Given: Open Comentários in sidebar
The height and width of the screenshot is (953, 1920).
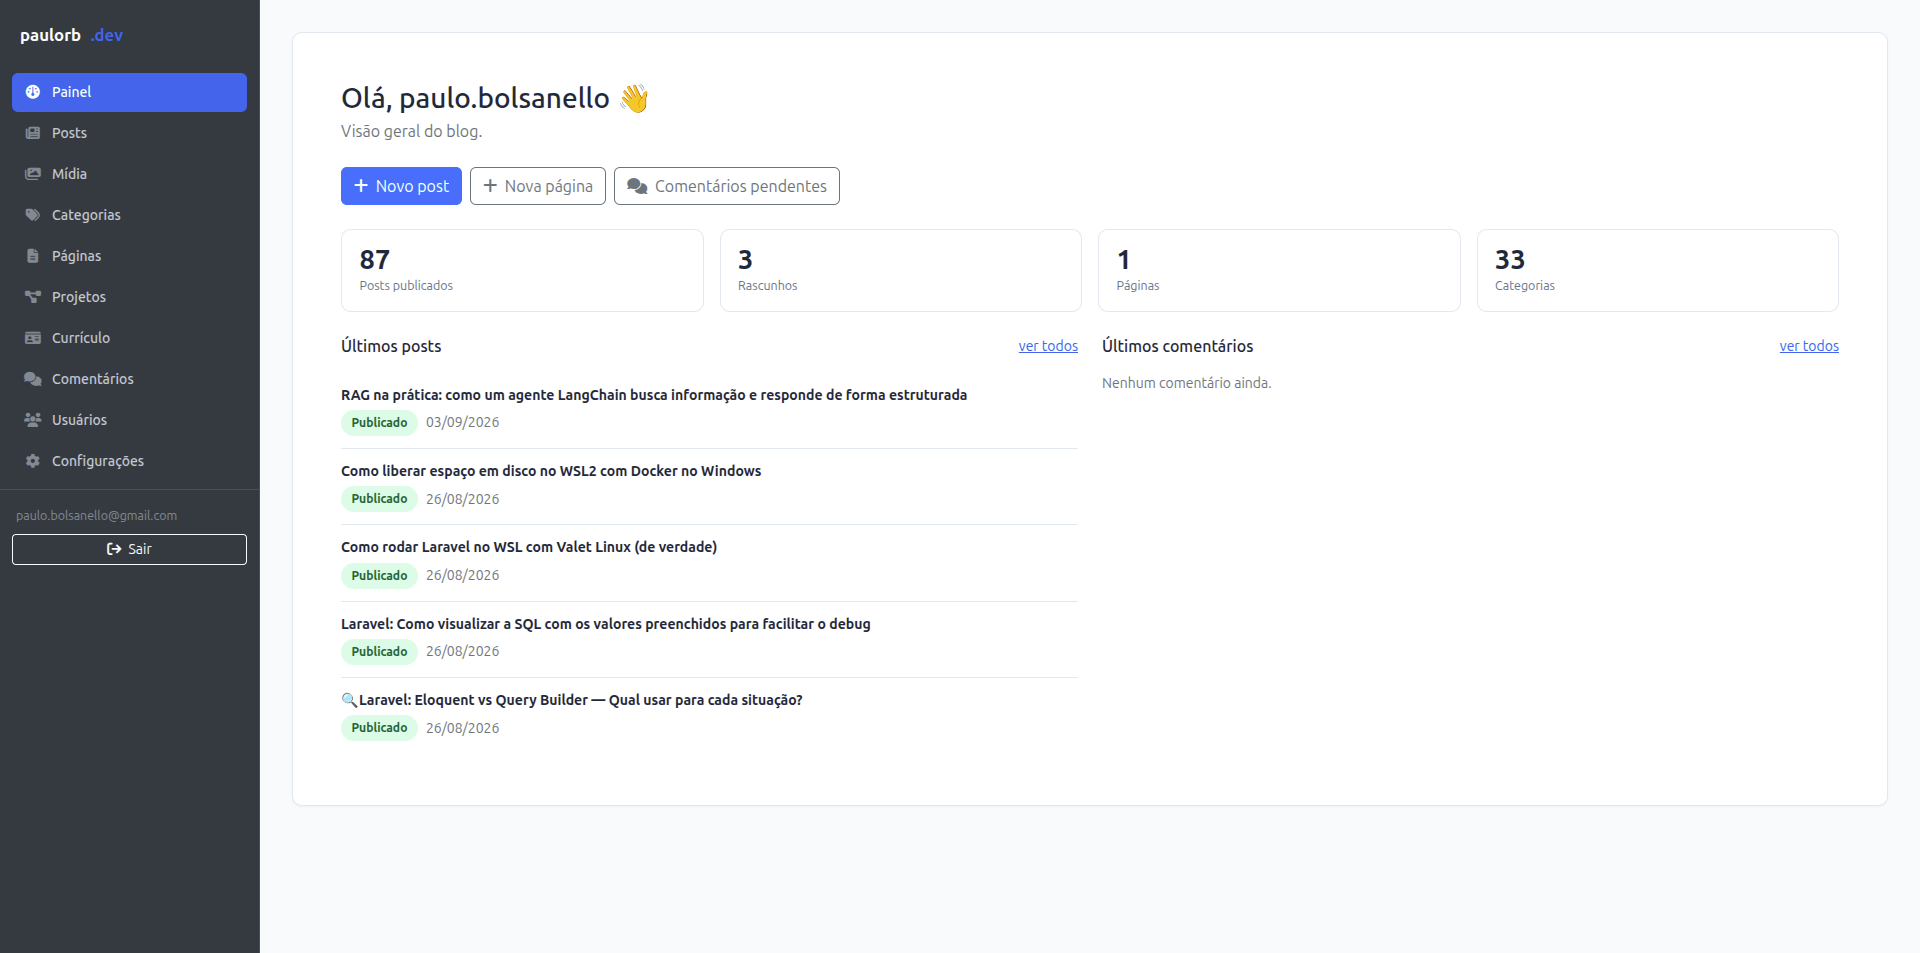Looking at the screenshot, I should click(x=129, y=379).
